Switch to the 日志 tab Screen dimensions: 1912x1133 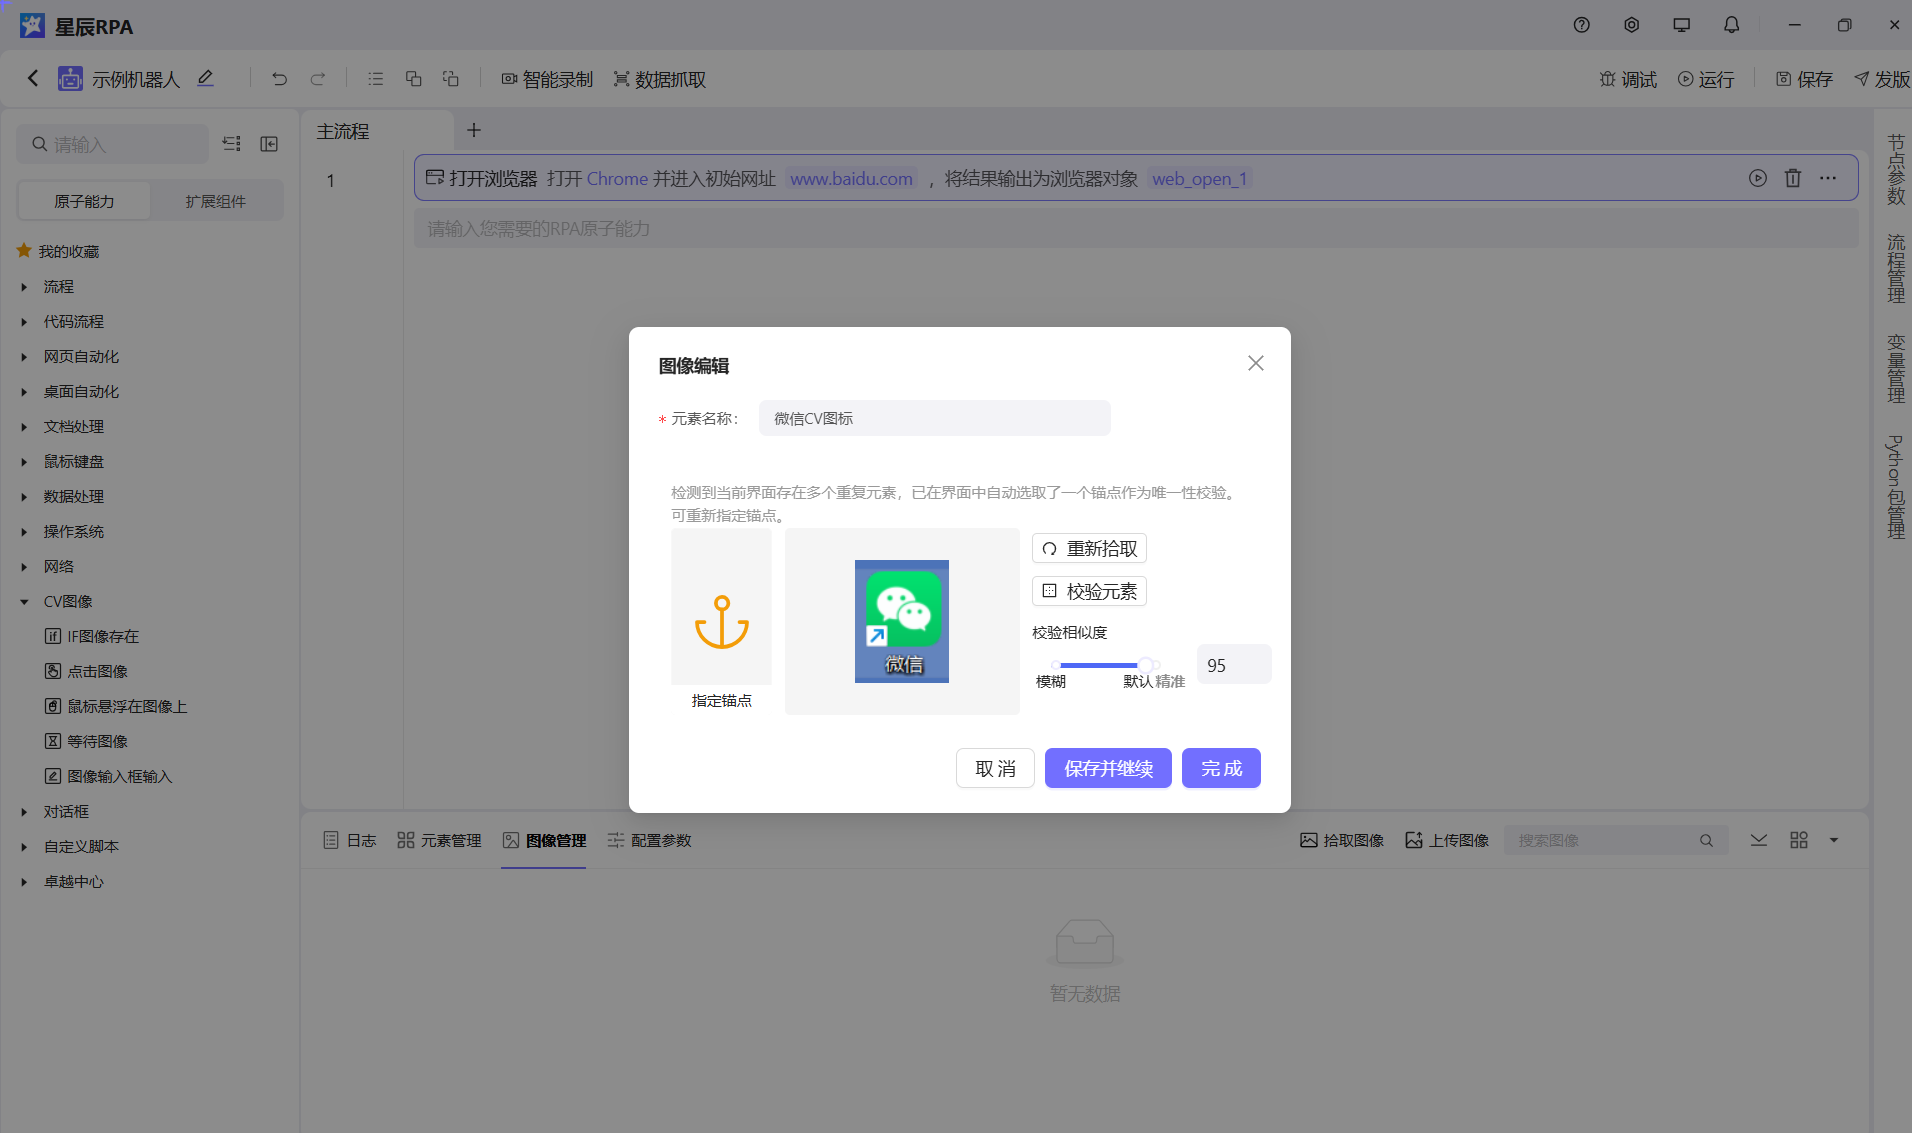pos(349,840)
